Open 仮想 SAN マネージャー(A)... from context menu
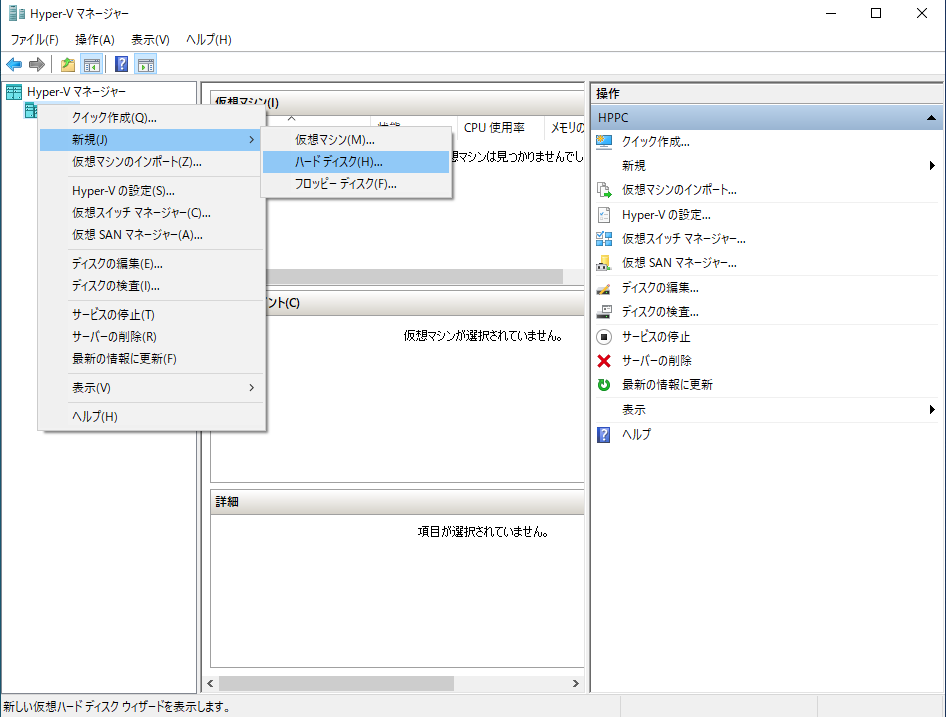946x717 pixels. point(151,235)
